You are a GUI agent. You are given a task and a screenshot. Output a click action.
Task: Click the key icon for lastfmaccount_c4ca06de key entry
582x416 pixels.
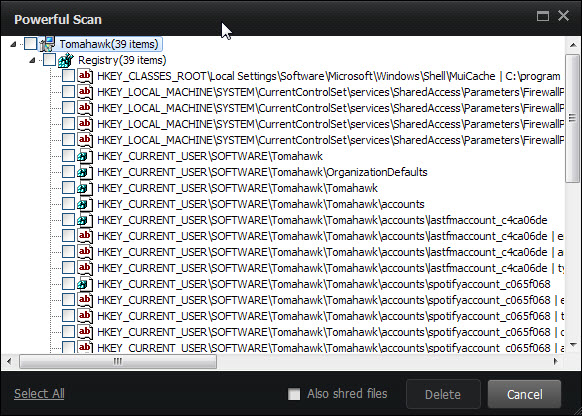pyautogui.click(x=85, y=220)
